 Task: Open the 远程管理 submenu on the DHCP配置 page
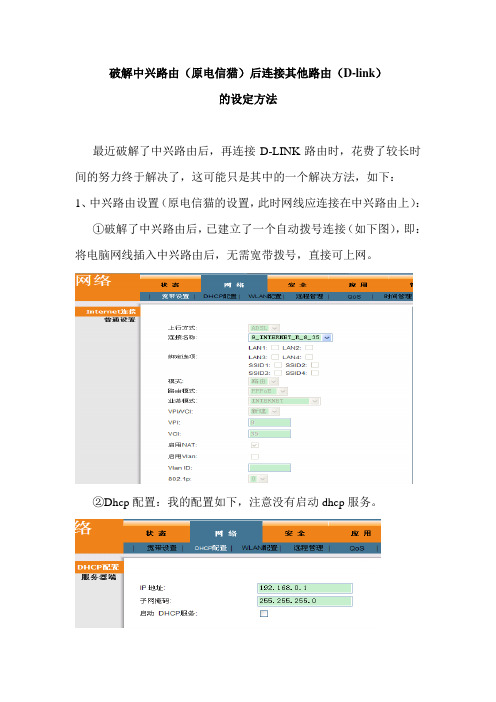(x=308, y=548)
